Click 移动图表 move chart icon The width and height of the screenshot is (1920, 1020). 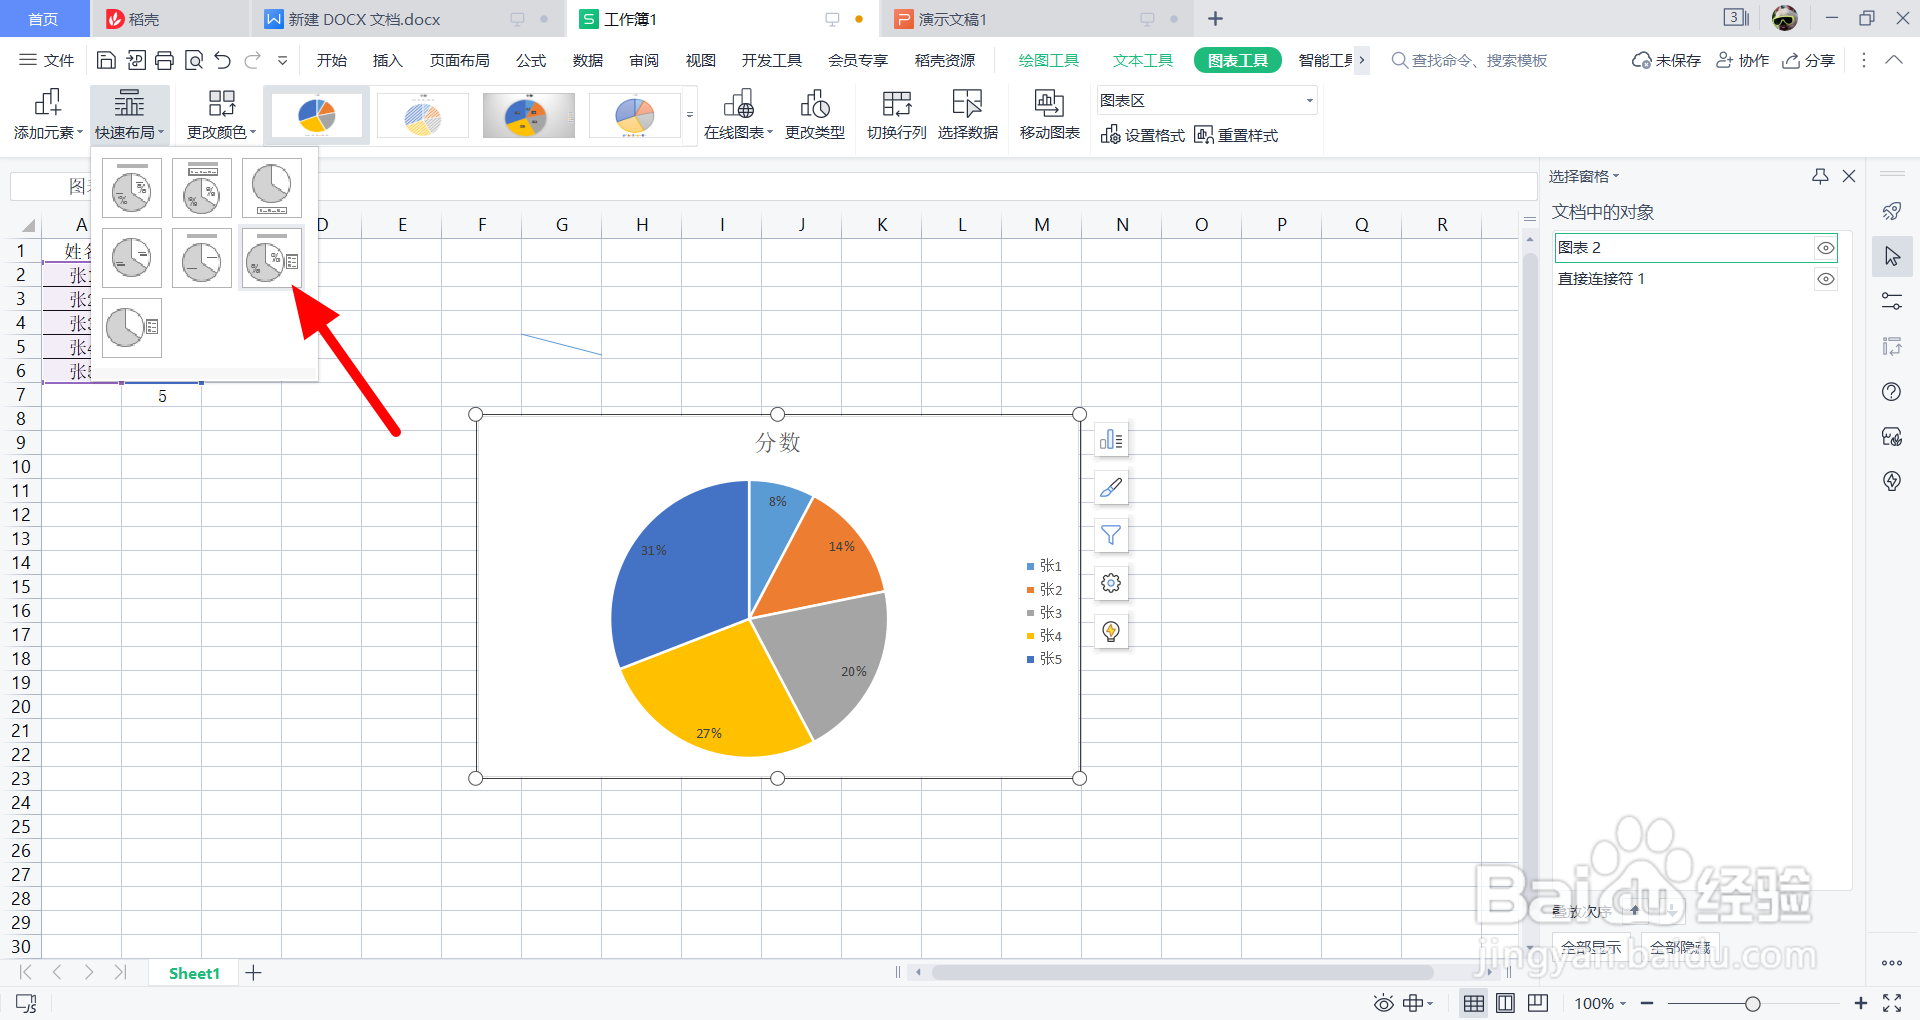click(1049, 115)
